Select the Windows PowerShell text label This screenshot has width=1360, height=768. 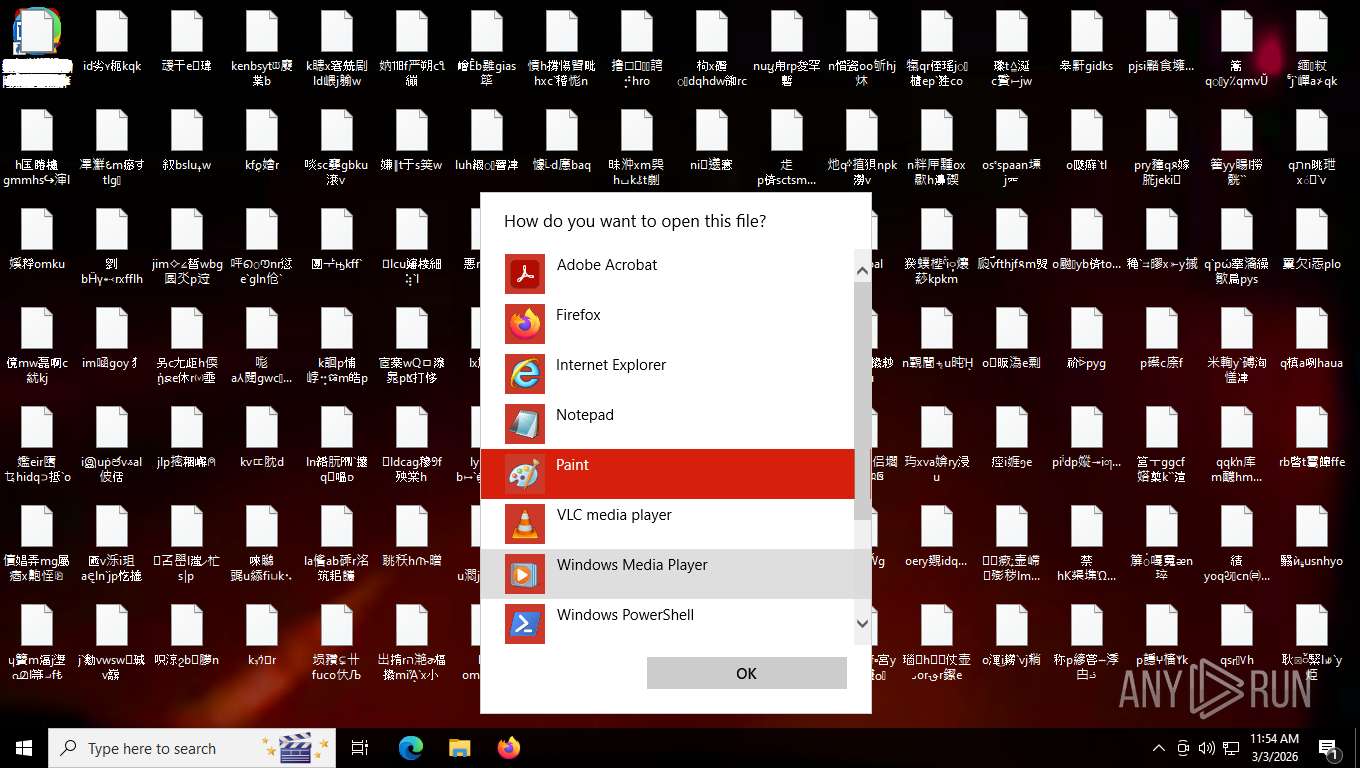point(625,615)
